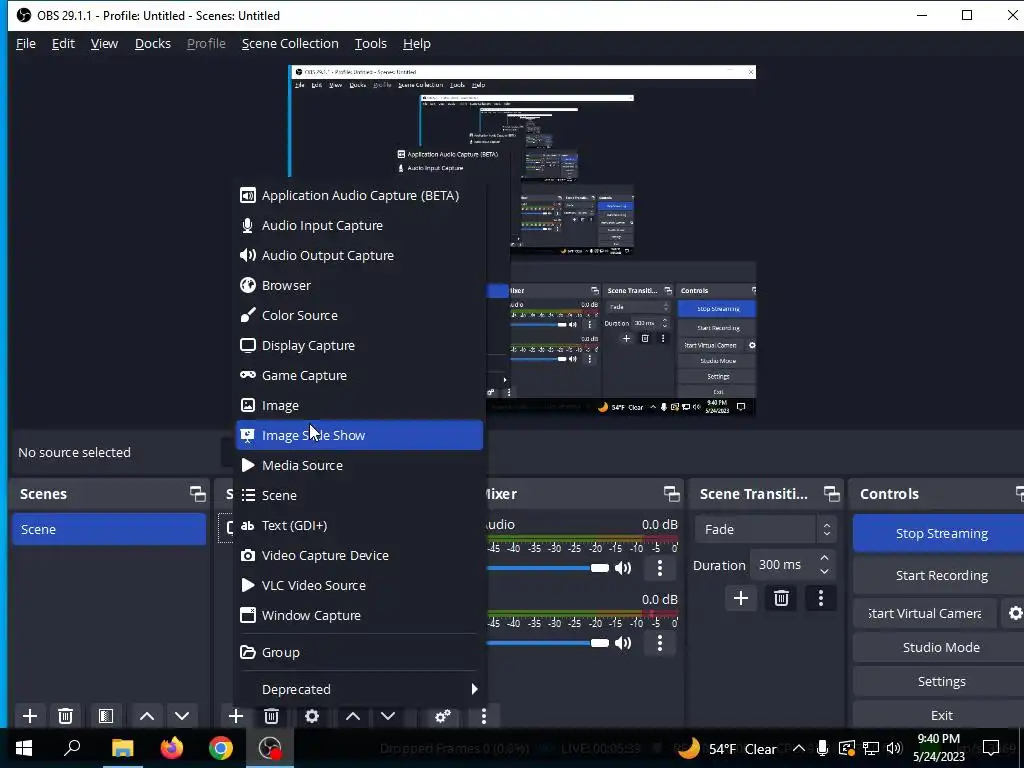Click Start Virtual Camera button
This screenshot has height=768, width=1024.
coord(925,613)
